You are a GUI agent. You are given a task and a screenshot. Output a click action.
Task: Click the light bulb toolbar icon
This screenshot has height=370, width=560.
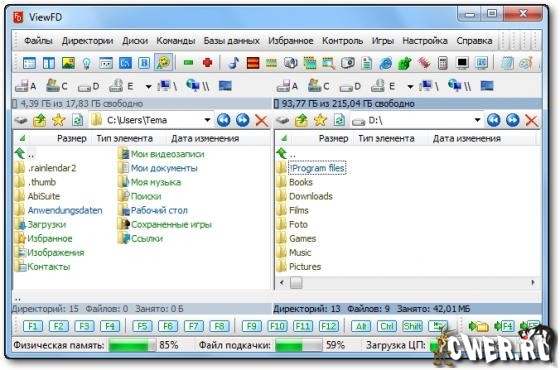[86, 63]
